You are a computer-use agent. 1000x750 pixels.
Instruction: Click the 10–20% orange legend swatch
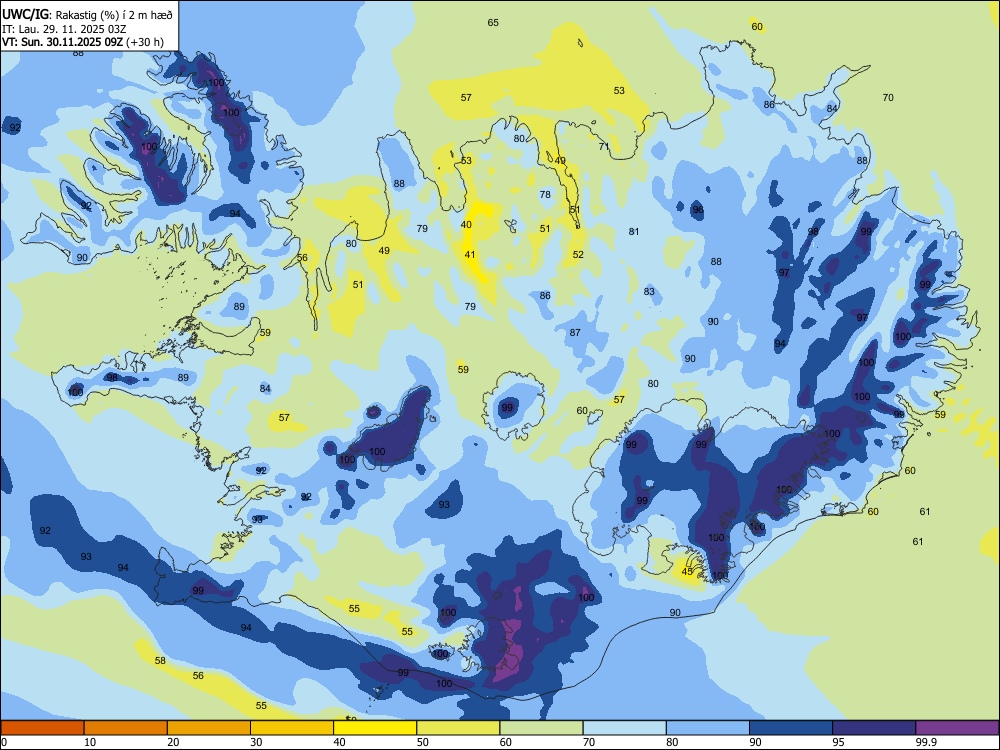(126, 728)
